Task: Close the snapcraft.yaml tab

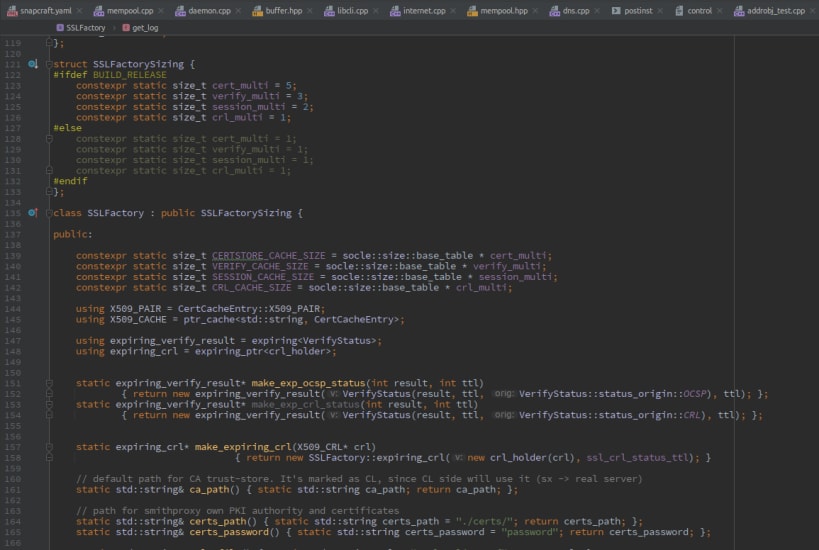Action: pos(79,10)
